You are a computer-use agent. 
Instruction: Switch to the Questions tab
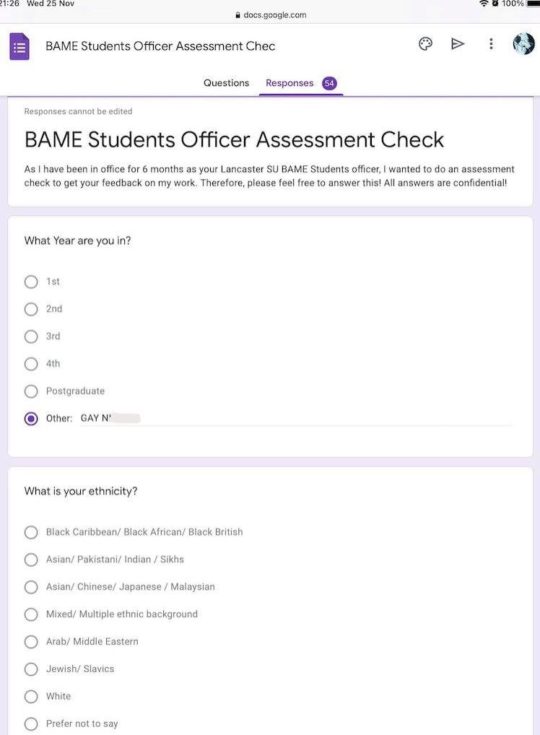[226, 83]
